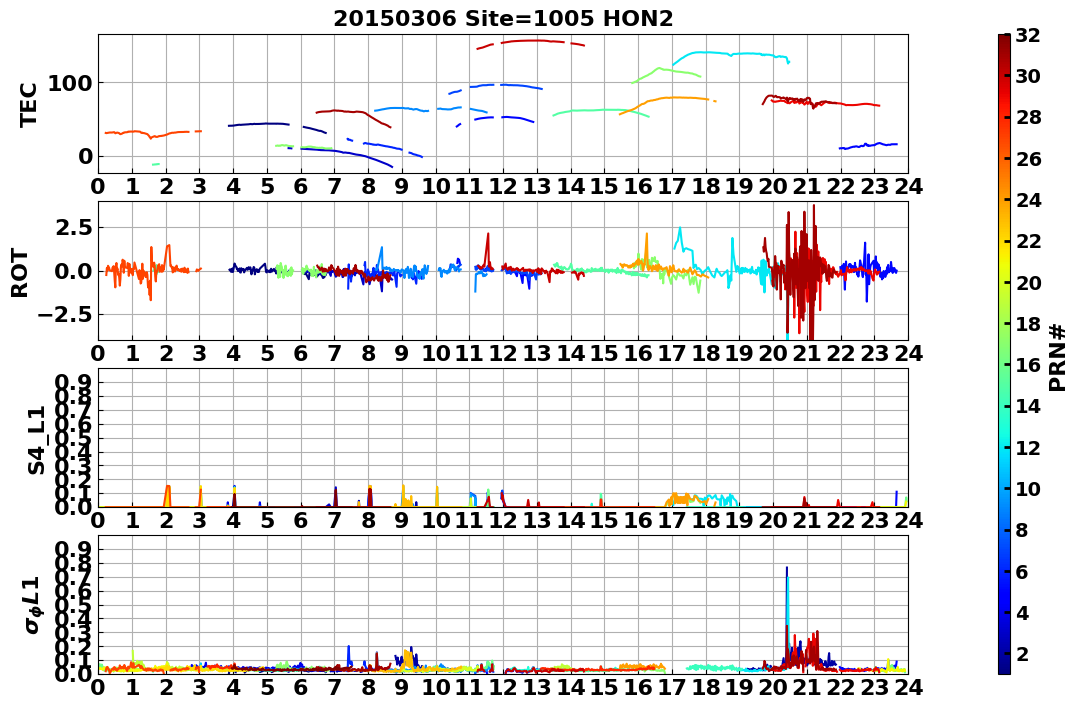Click the S4_L1 y-axis label
The height and width of the screenshot is (709, 1077).
click(36, 440)
